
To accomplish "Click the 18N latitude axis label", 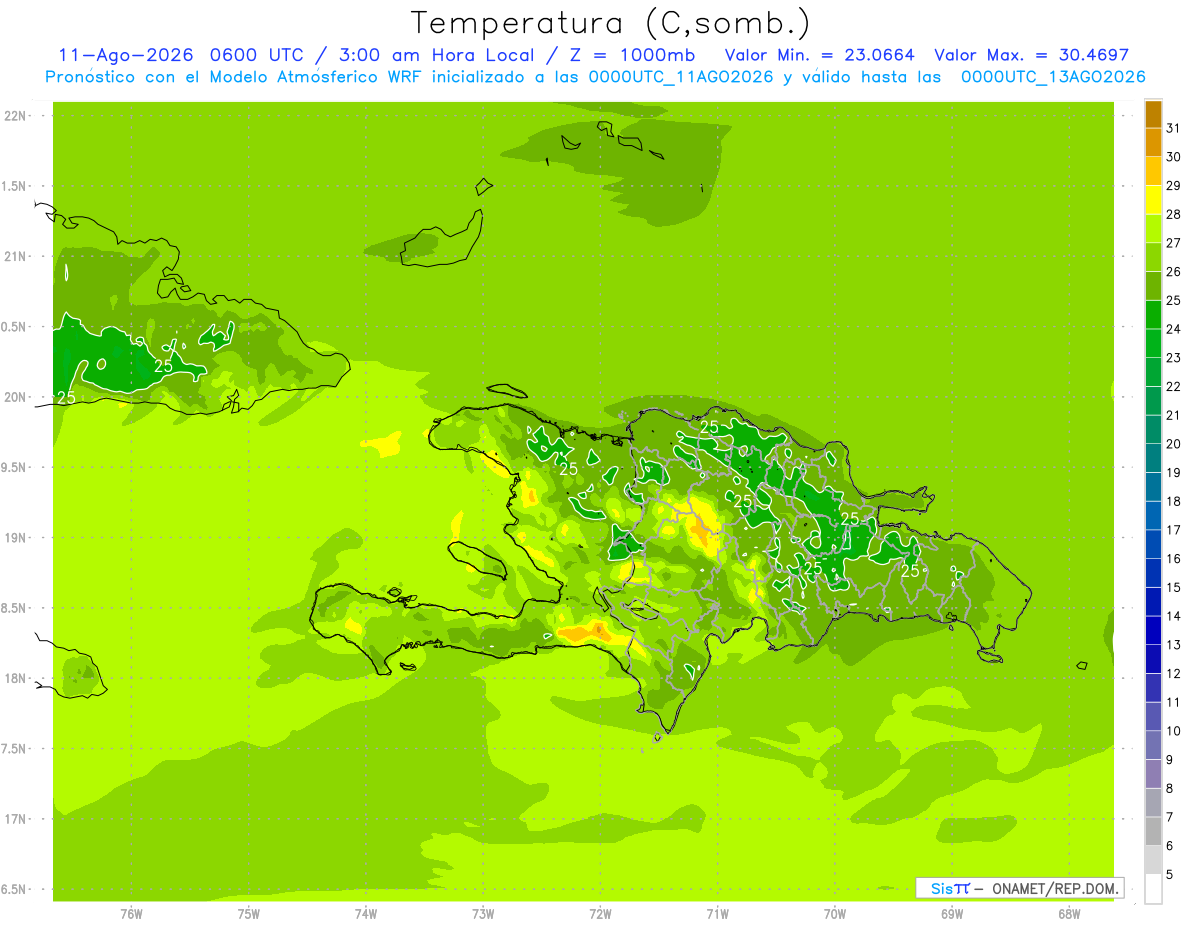I will (18, 678).
